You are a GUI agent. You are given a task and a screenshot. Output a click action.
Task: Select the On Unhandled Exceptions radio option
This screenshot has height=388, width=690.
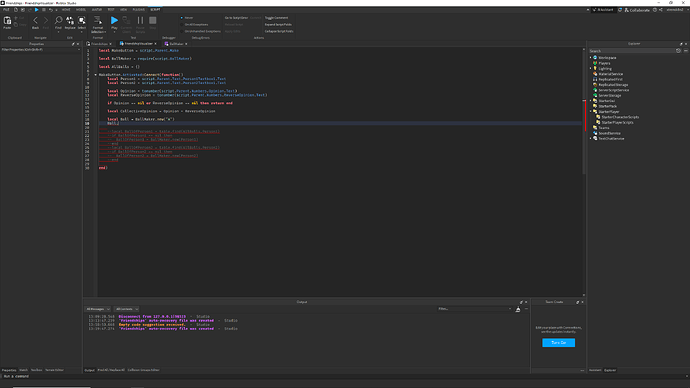click(x=182, y=31)
